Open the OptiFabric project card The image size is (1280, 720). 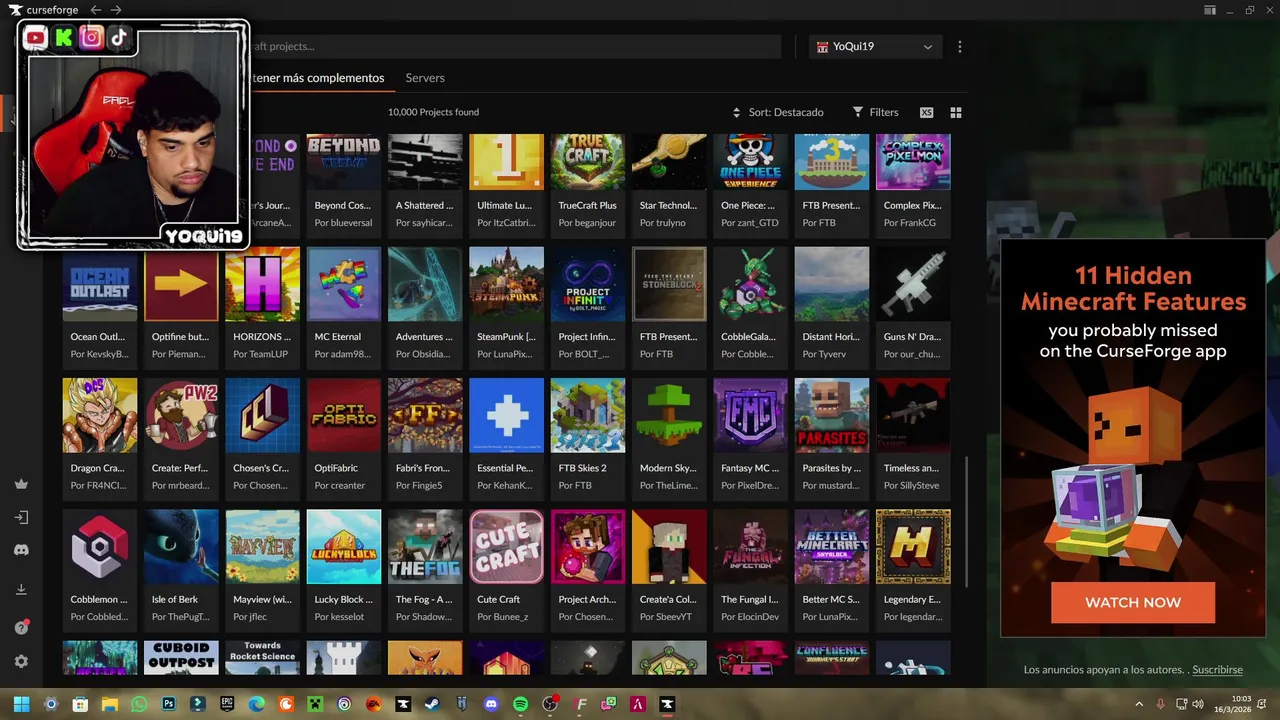click(344, 438)
